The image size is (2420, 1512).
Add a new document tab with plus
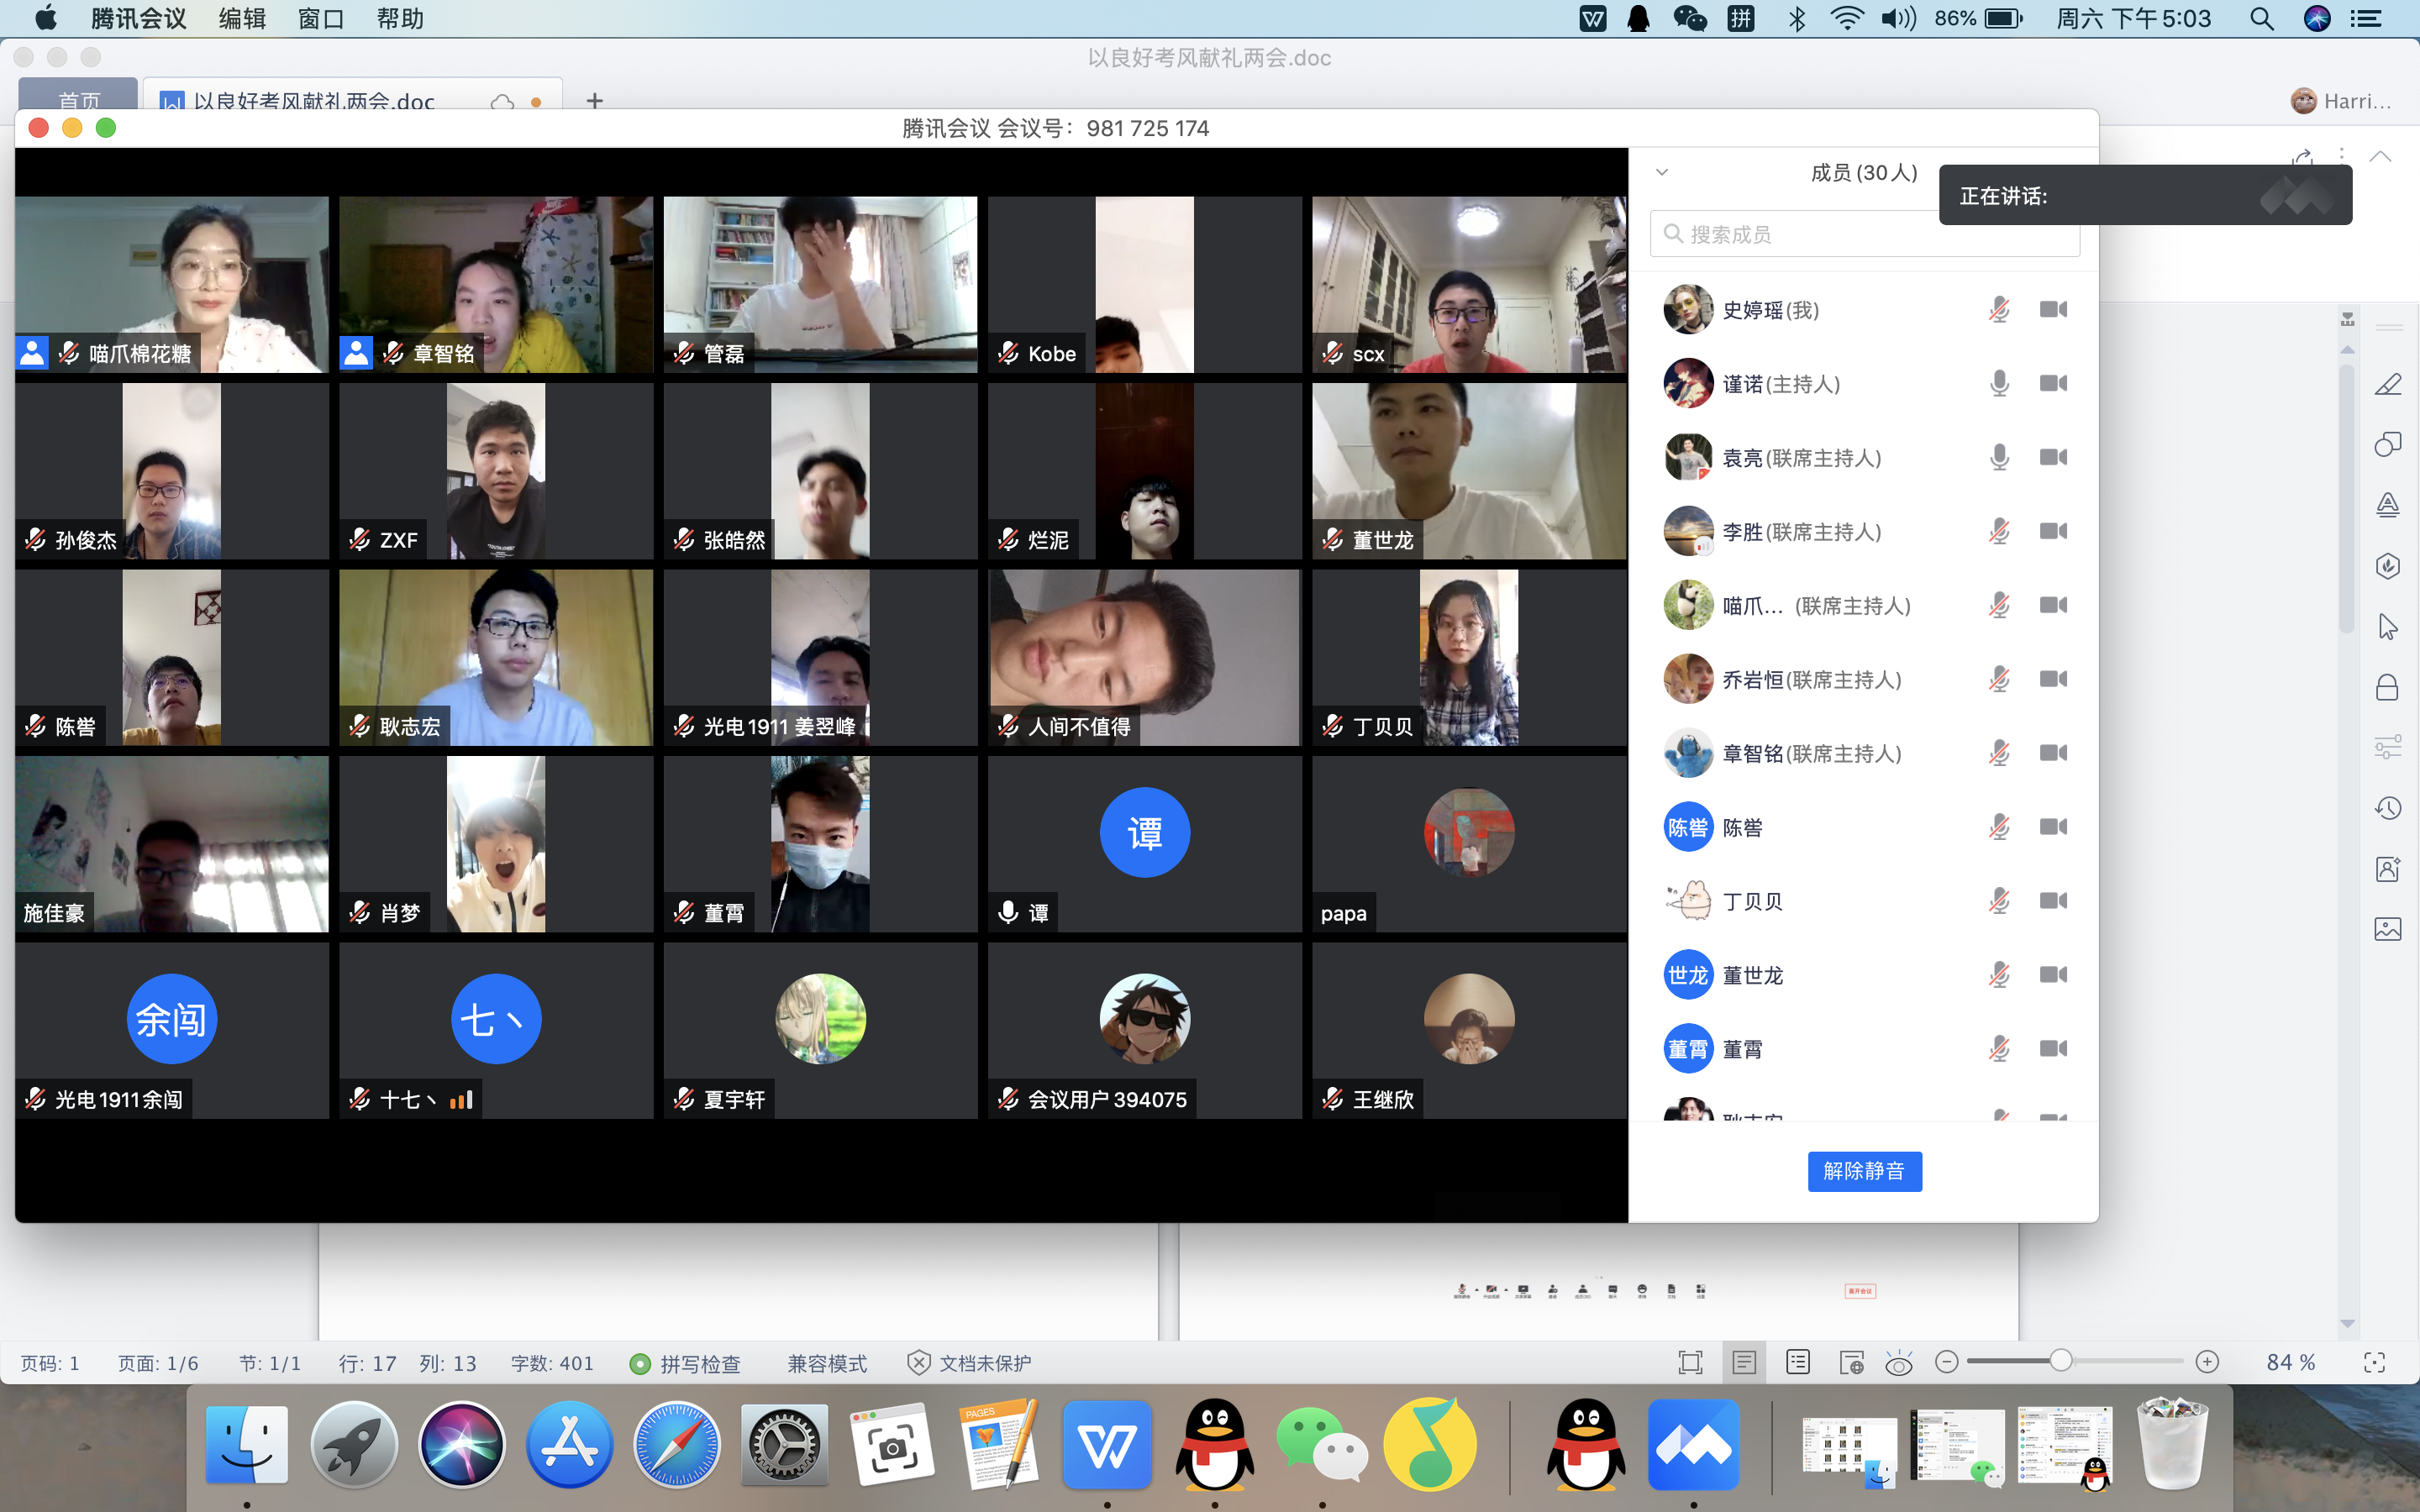(x=595, y=101)
